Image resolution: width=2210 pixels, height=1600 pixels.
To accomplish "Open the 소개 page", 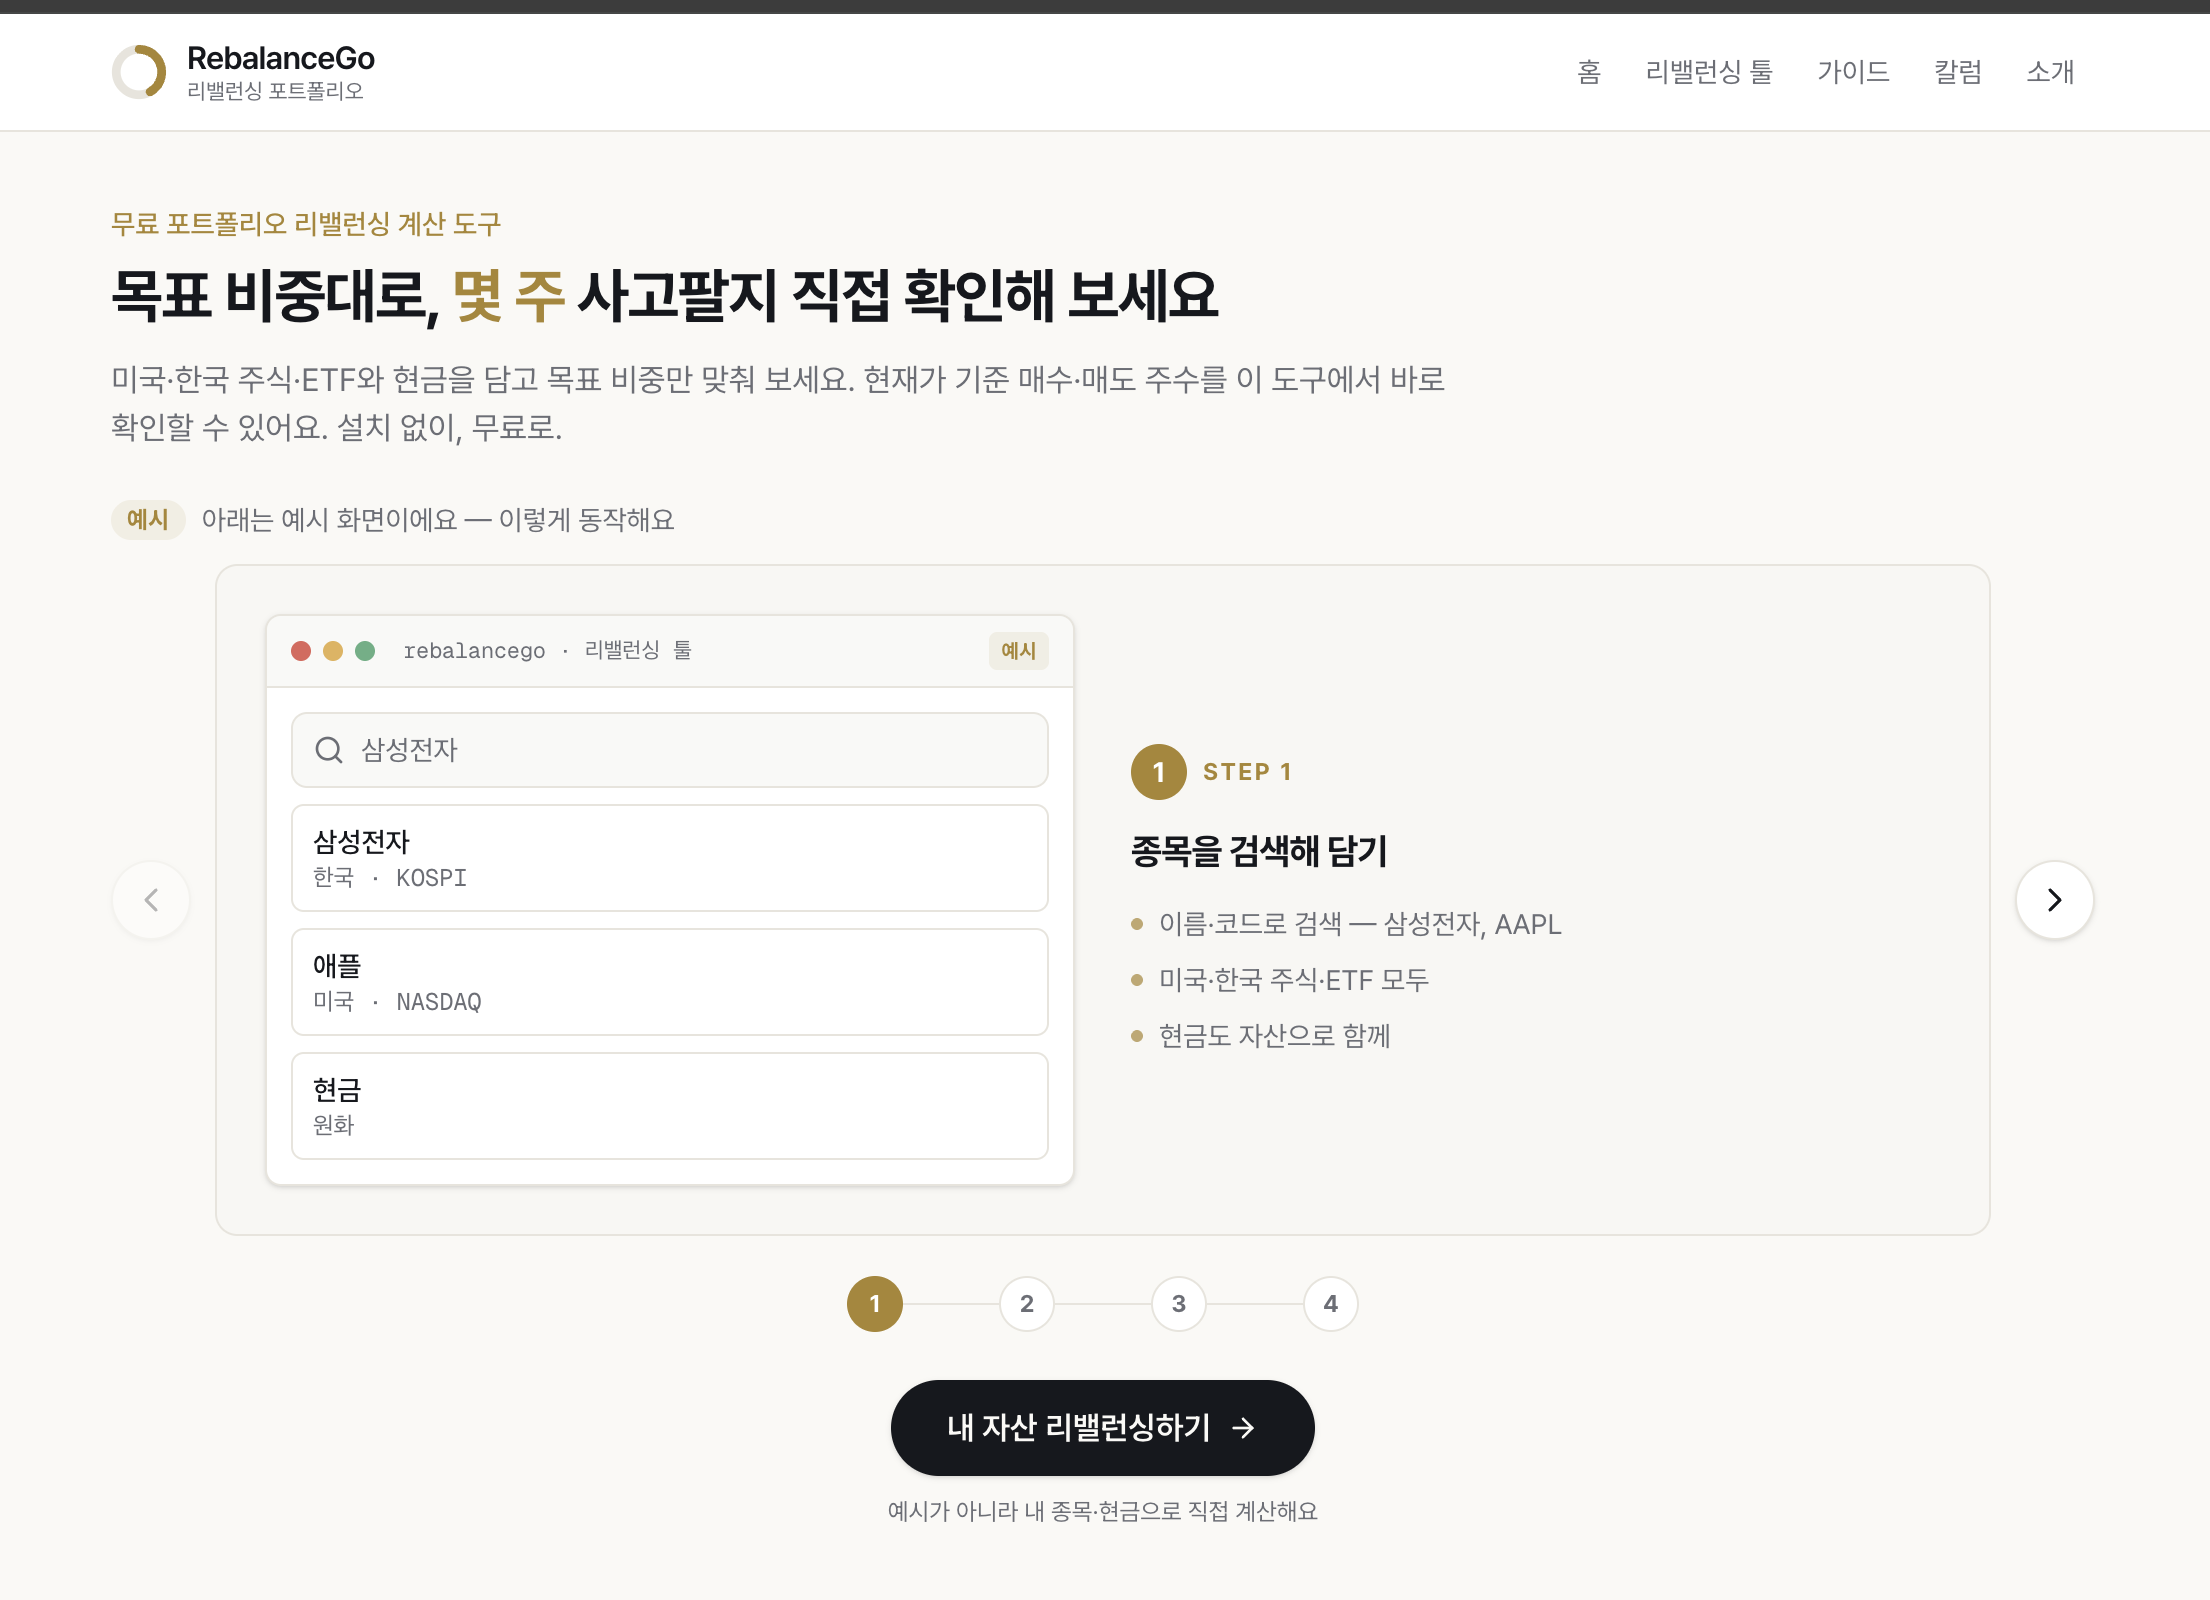I will click(2050, 72).
